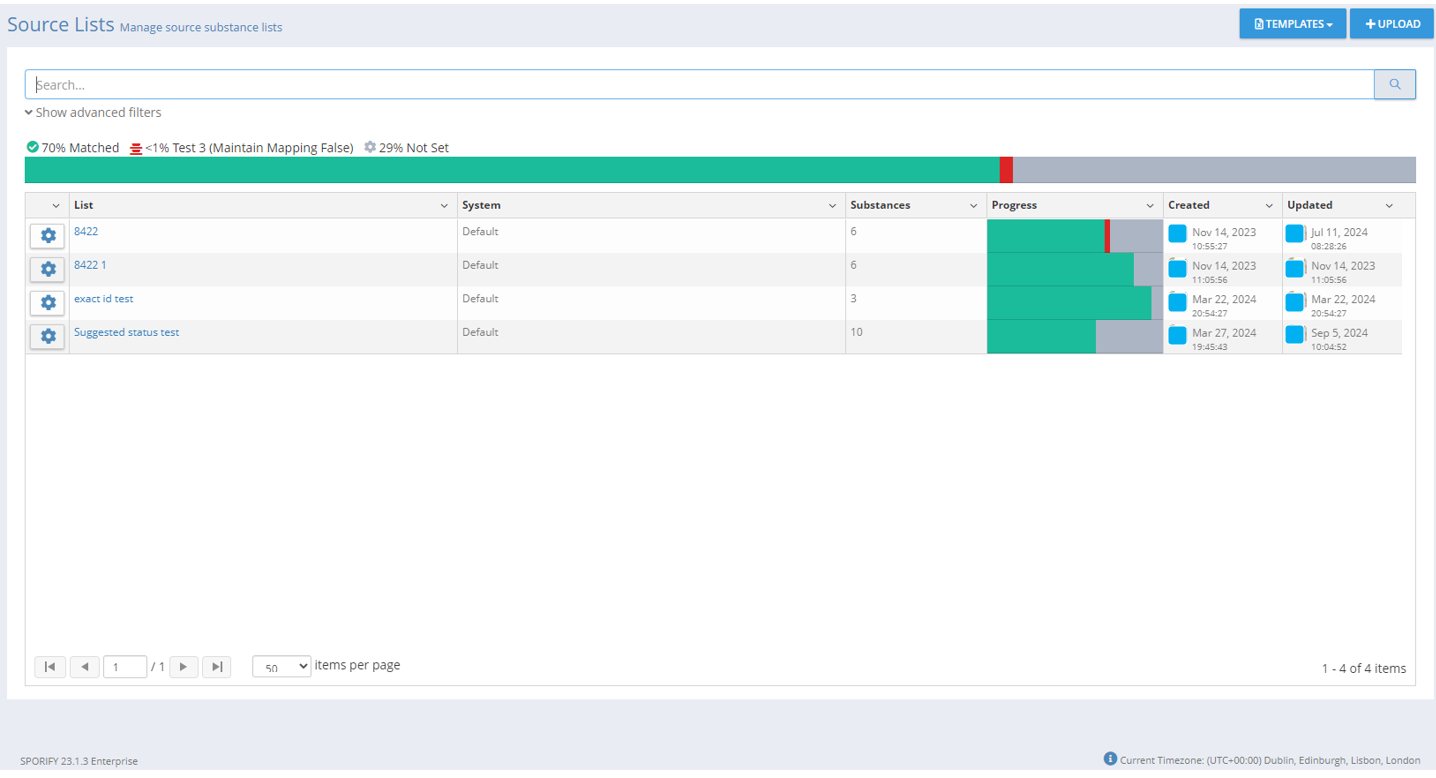
Task: Expand Show advanced filters
Action: pos(93,113)
